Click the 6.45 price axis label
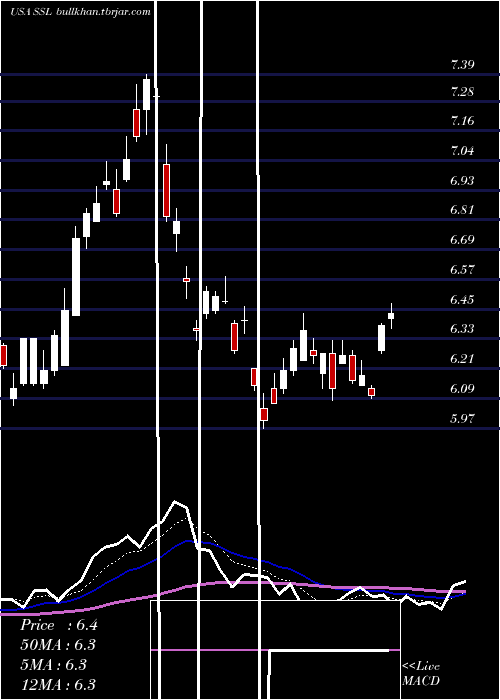 click(x=462, y=300)
